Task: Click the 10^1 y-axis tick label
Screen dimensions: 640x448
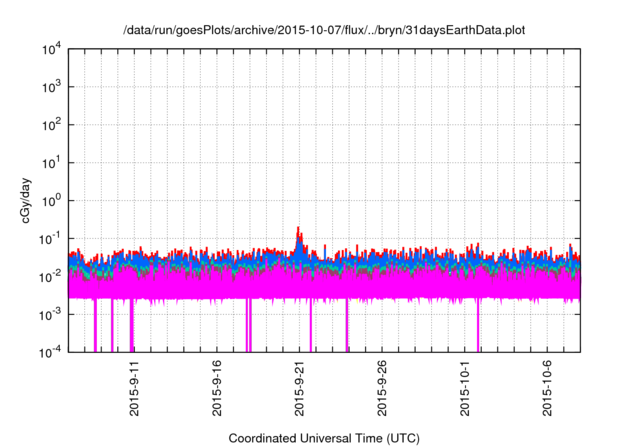Action: click(51, 163)
